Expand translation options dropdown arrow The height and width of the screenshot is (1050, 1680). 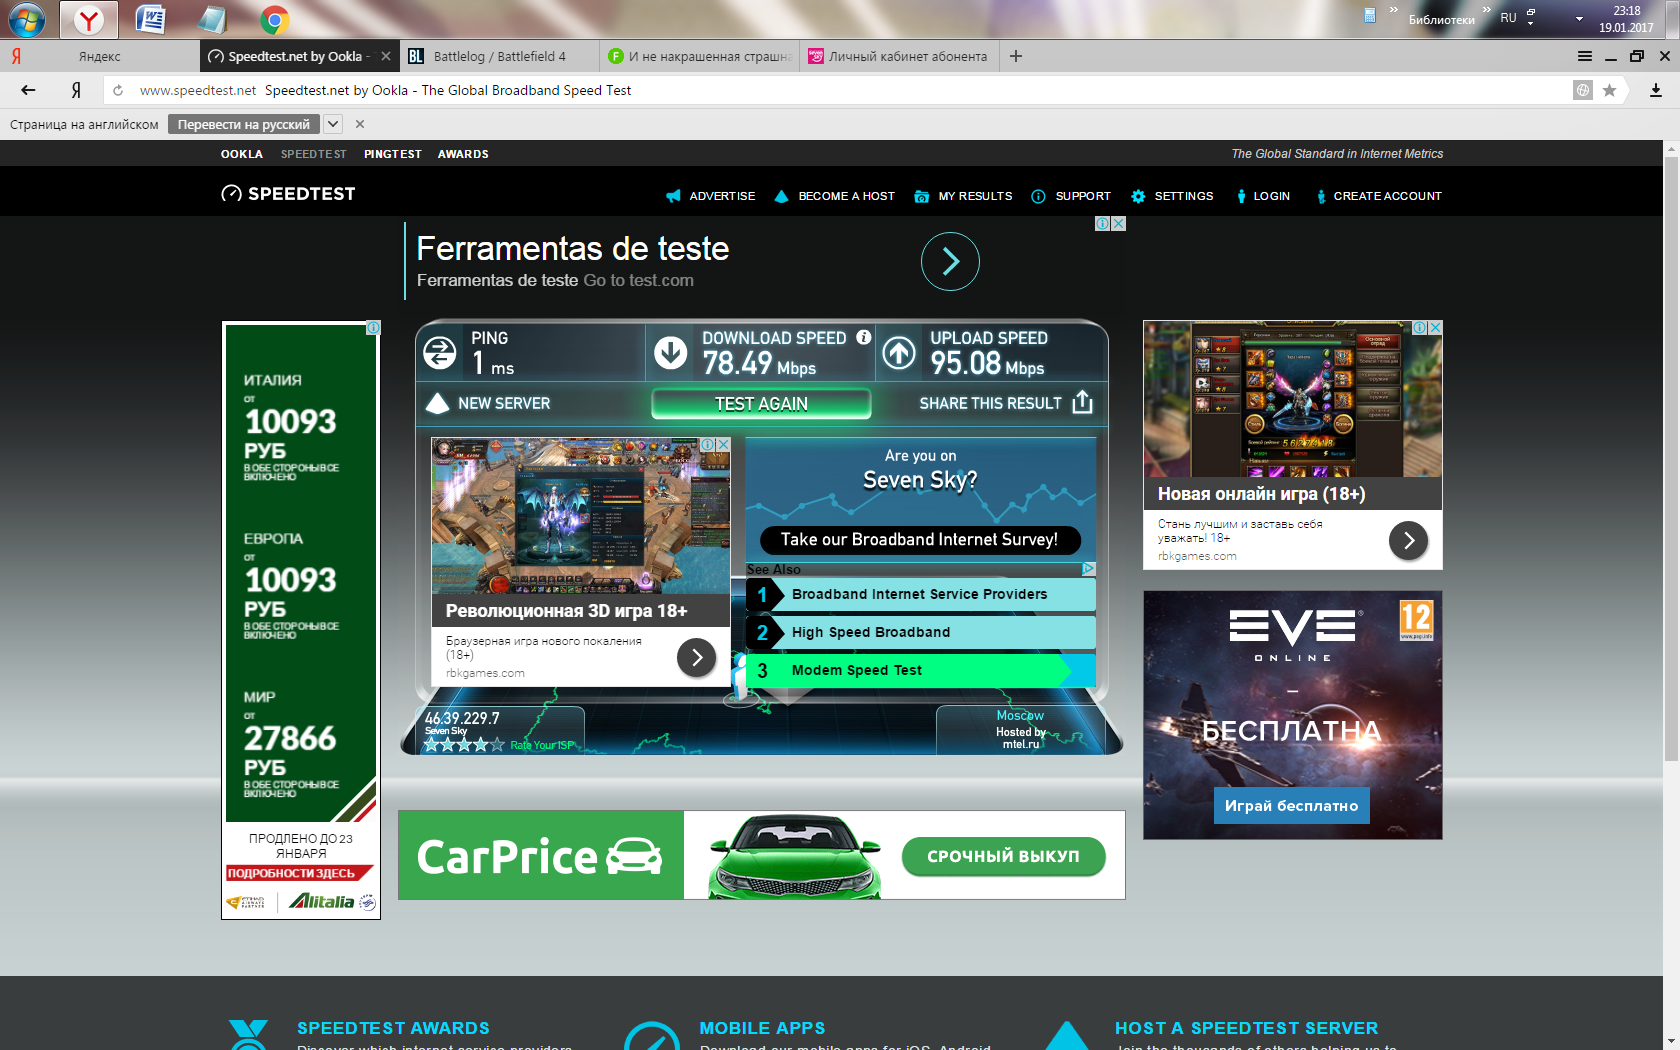pyautogui.click(x=333, y=124)
